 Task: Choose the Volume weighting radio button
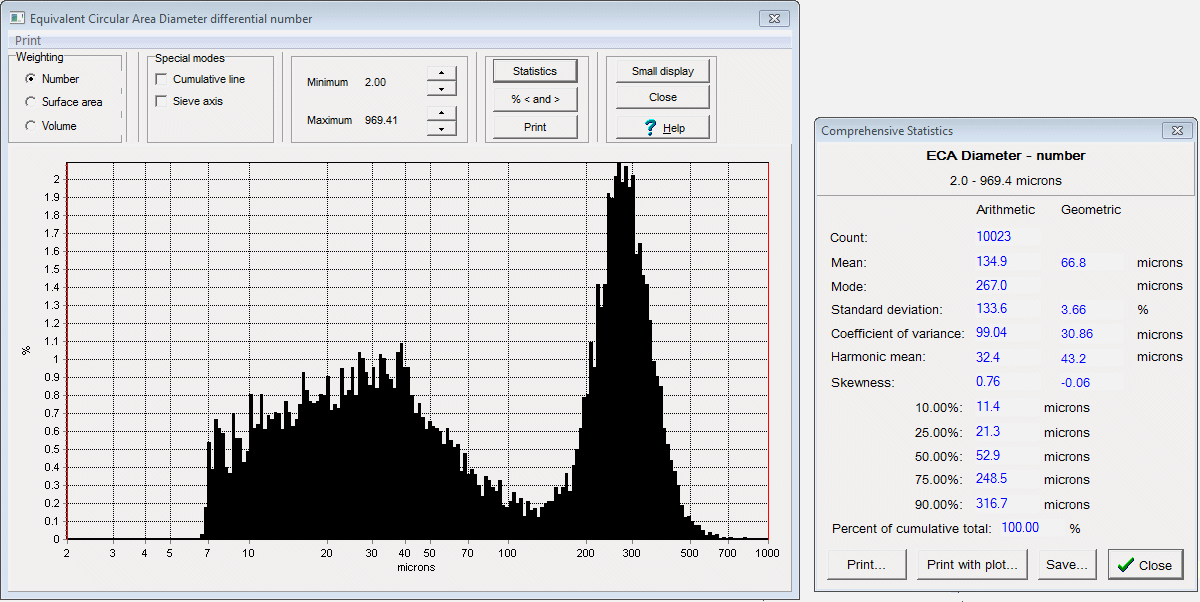click(x=31, y=126)
